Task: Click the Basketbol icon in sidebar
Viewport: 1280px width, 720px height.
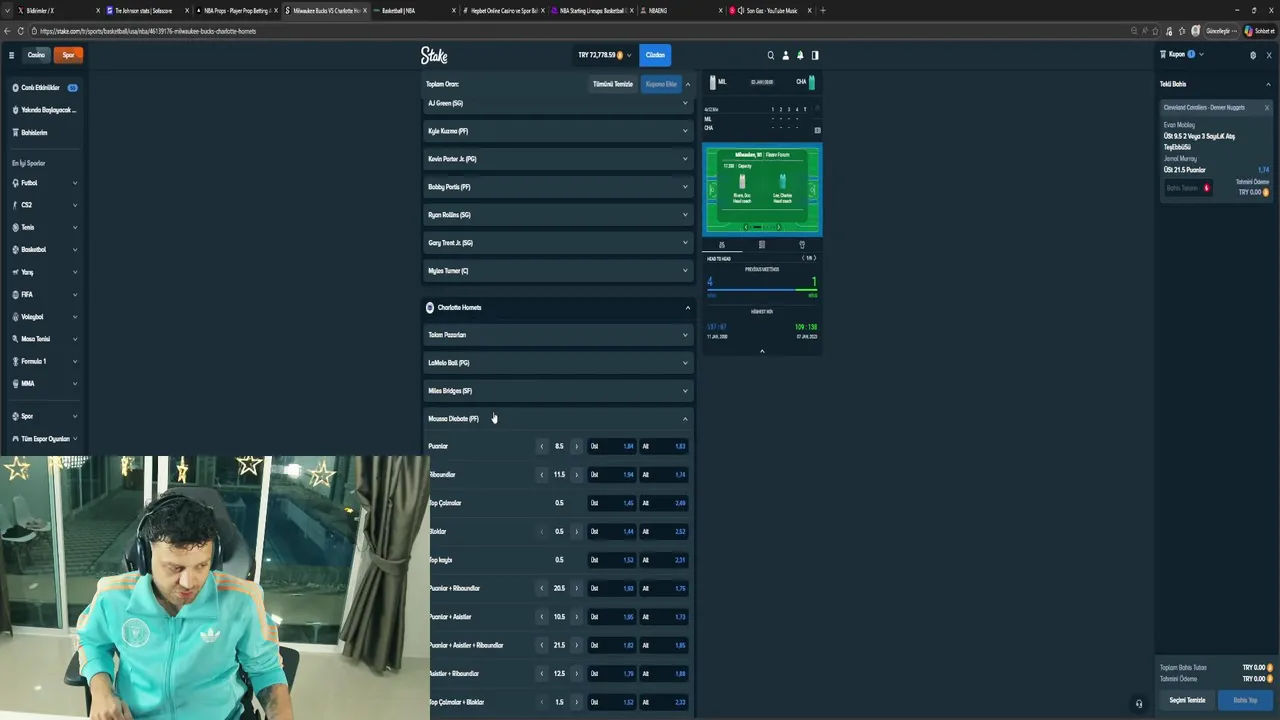Action: (x=16, y=249)
